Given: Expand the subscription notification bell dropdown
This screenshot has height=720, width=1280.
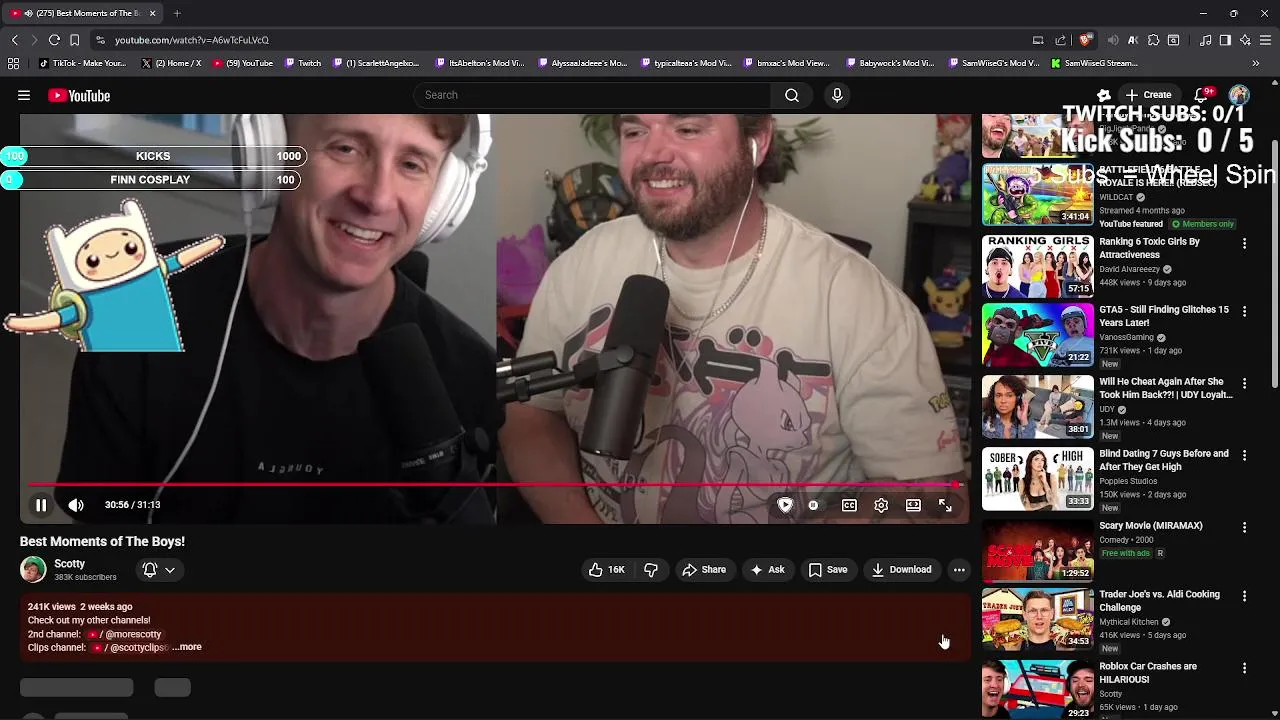Looking at the screenshot, I should [x=159, y=570].
